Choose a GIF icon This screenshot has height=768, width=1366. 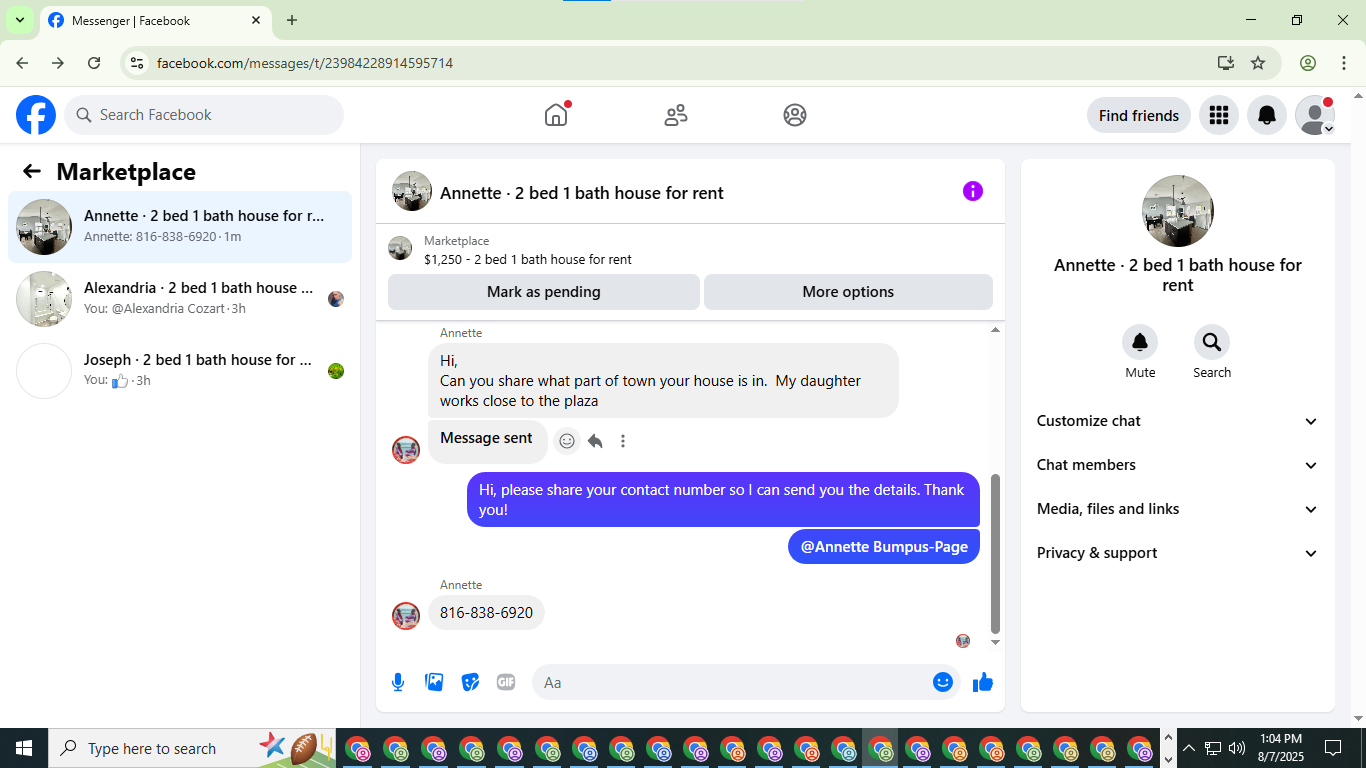506,682
